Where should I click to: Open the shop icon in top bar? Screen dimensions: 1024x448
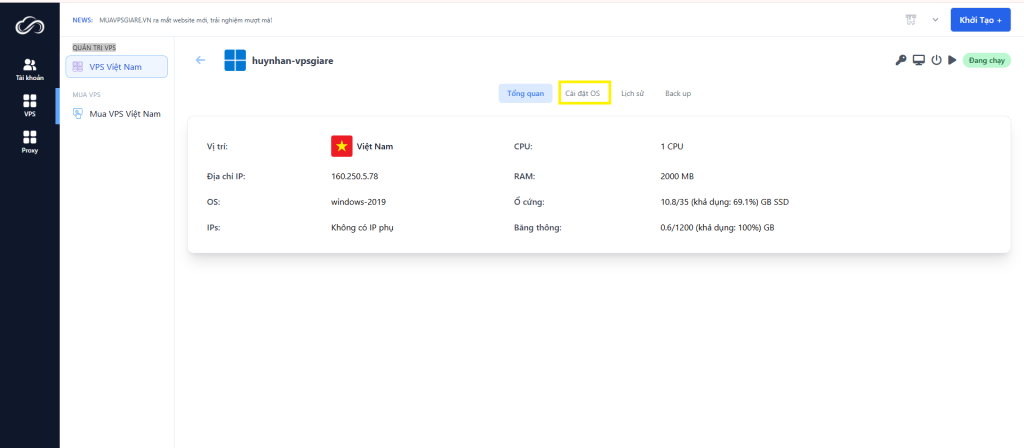click(911, 20)
